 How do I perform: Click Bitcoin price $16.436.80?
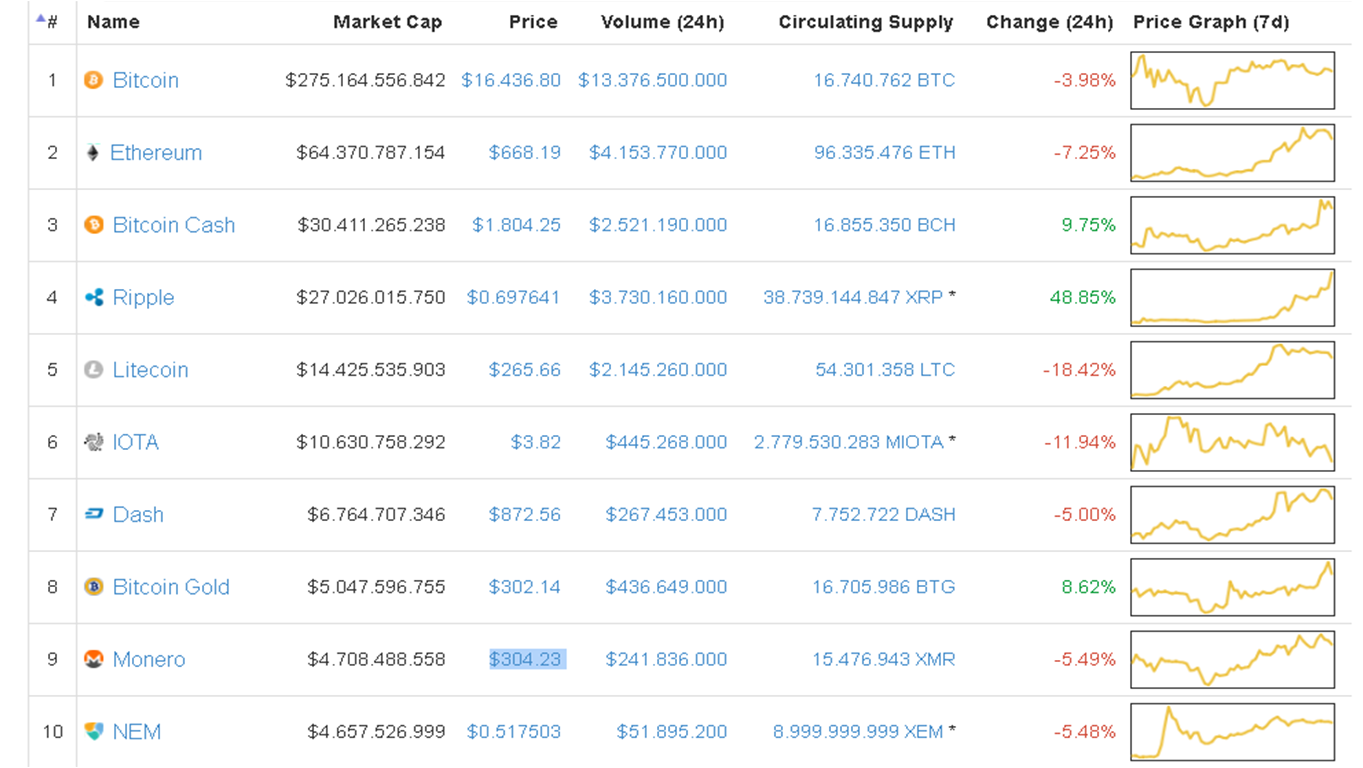[x=511, y=80]
